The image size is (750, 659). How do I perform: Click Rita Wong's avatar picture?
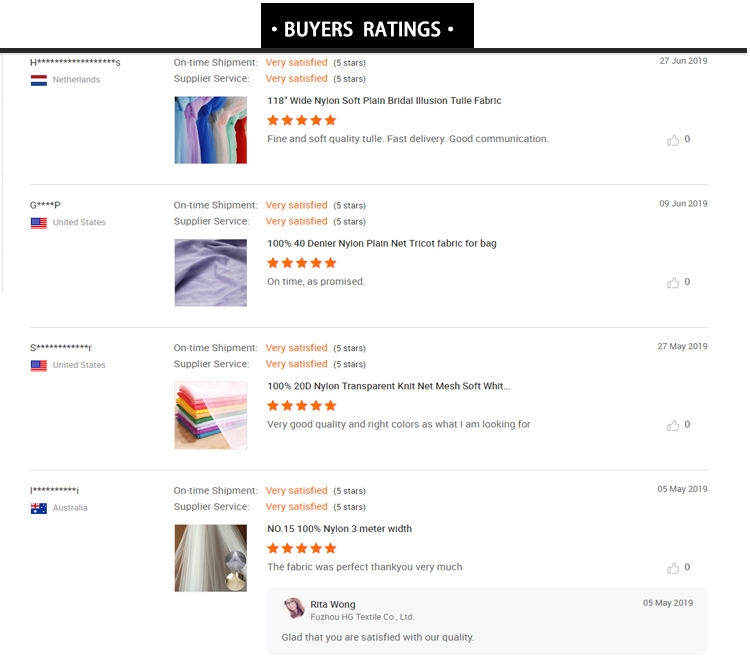tap(294, 608)
